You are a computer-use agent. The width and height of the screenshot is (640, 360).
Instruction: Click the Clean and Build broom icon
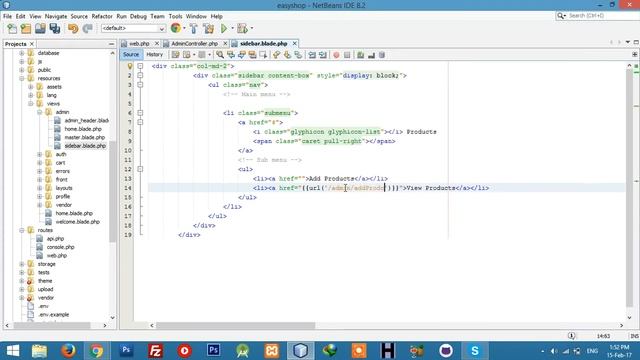(x=209, y=28)
